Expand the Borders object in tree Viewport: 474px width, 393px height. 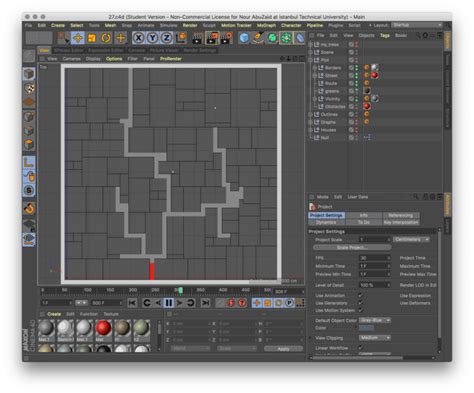pyautogui.click(x=314, y=68)
